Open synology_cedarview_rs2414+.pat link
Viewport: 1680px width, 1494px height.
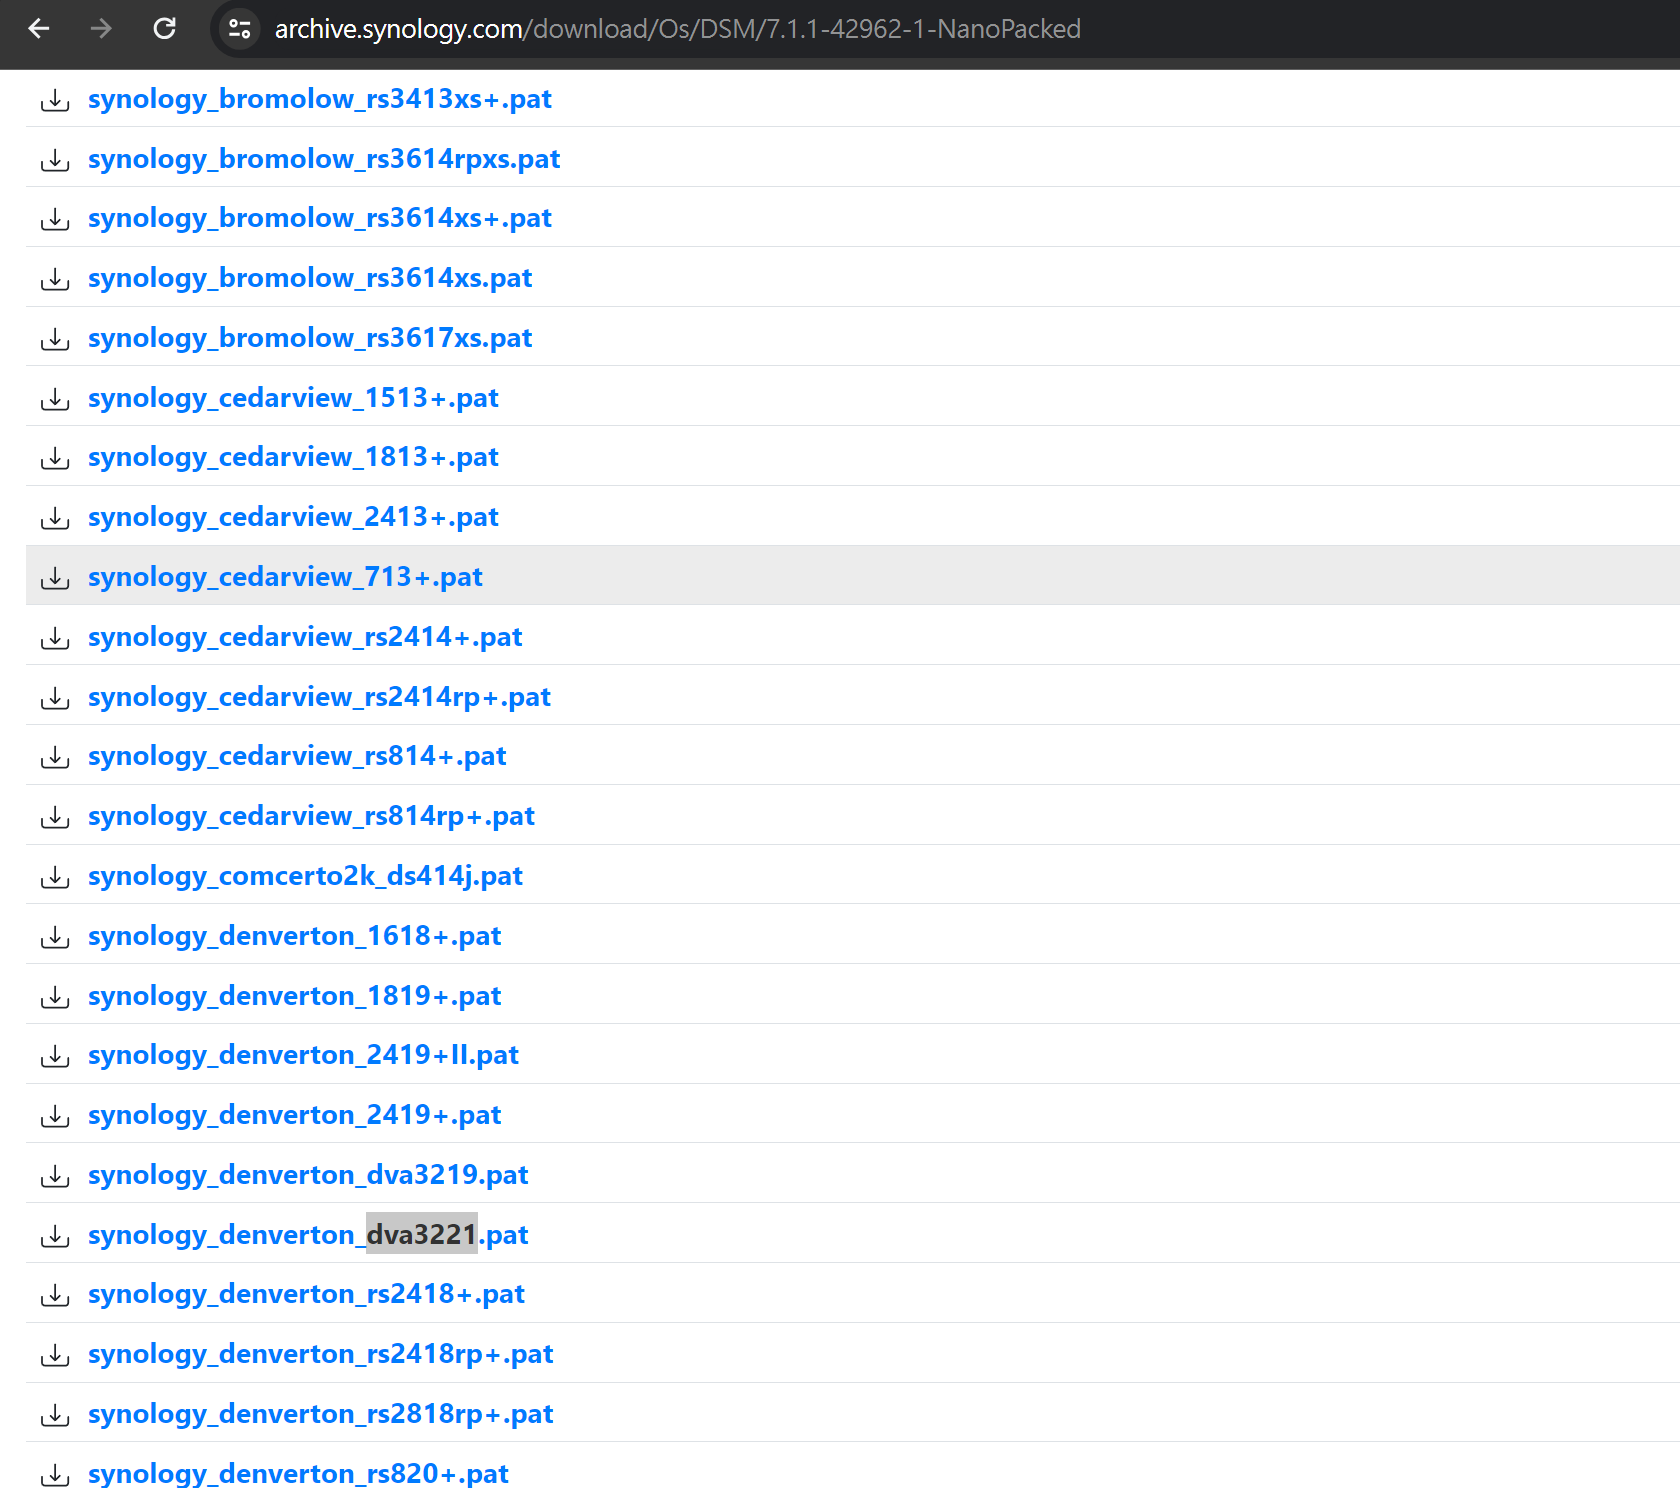305,637
